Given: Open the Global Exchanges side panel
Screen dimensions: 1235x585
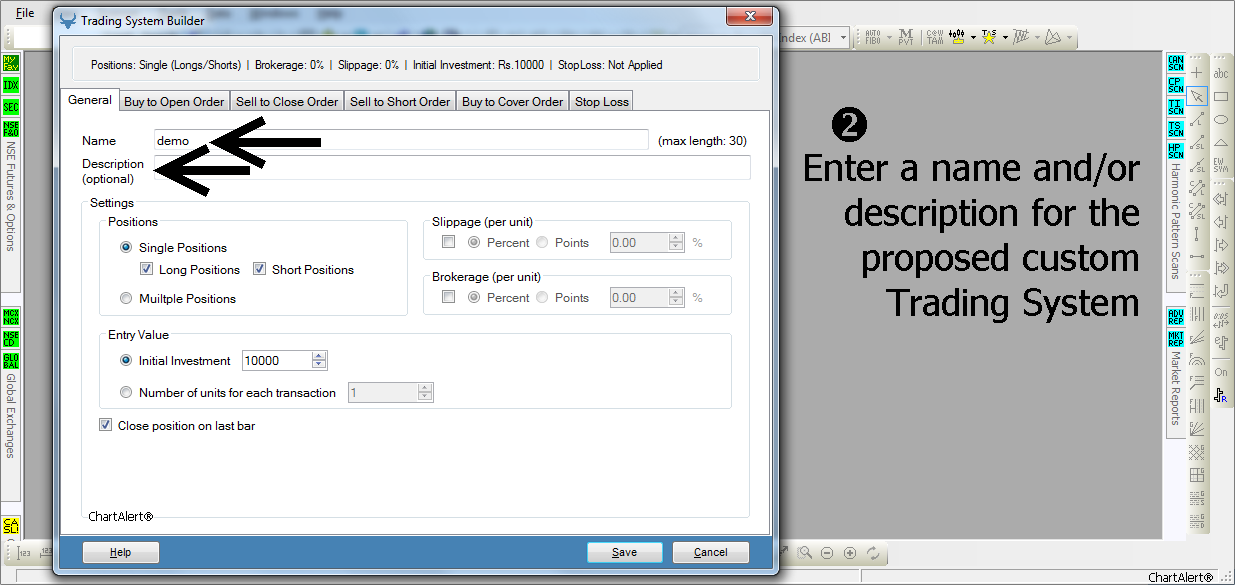Looking at the screenshot, I should coord(11,416).
